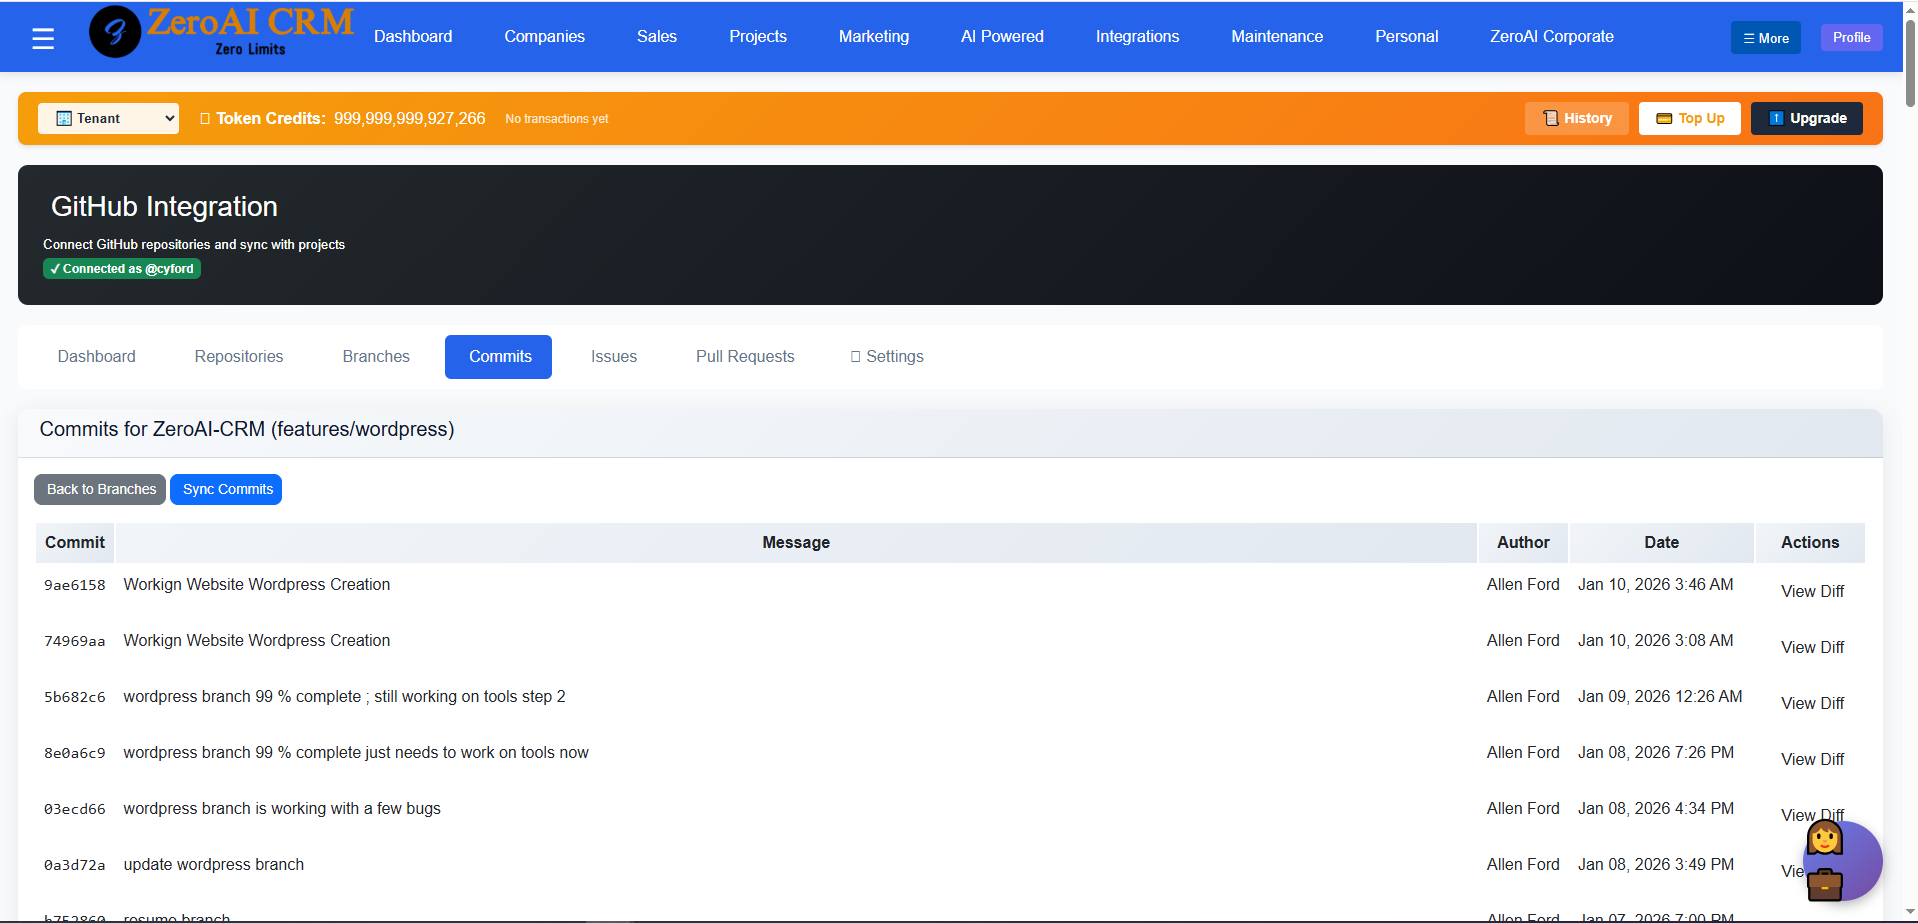Click Back to Branches button
This screenshot has width=1918, height=923.
(x=100, y=489)
